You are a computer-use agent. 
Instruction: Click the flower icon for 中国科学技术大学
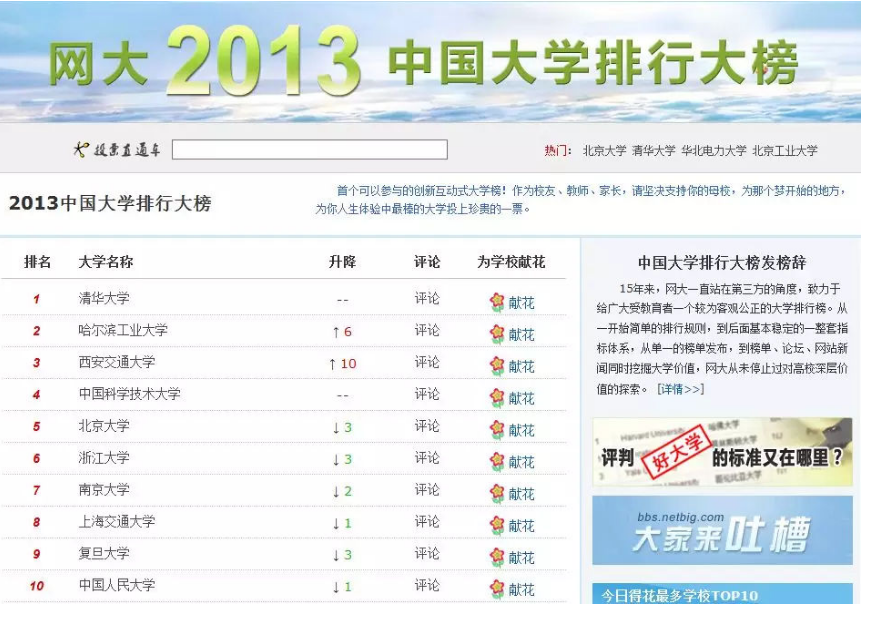pyautogui.click(x=497, y=398)
